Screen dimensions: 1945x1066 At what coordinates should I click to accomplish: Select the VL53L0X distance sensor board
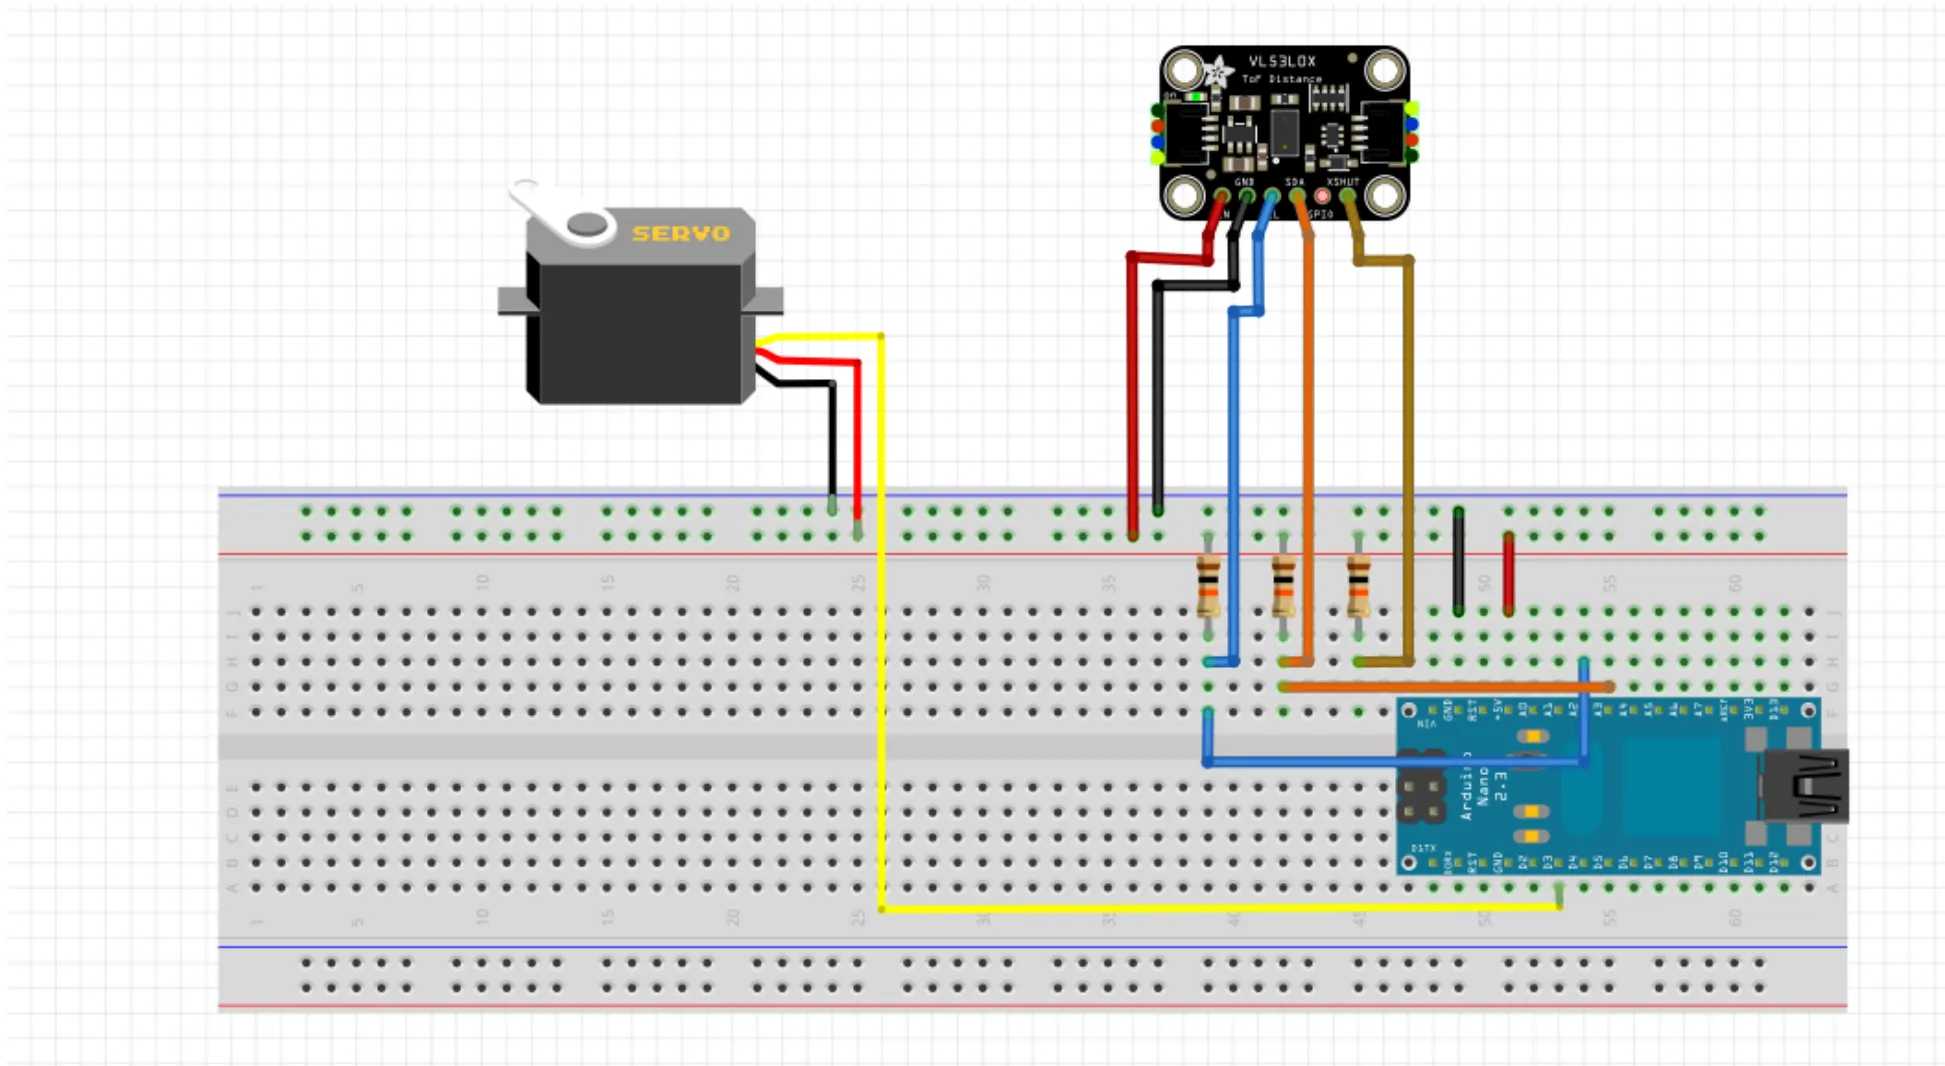click(x=1284, y=130)
